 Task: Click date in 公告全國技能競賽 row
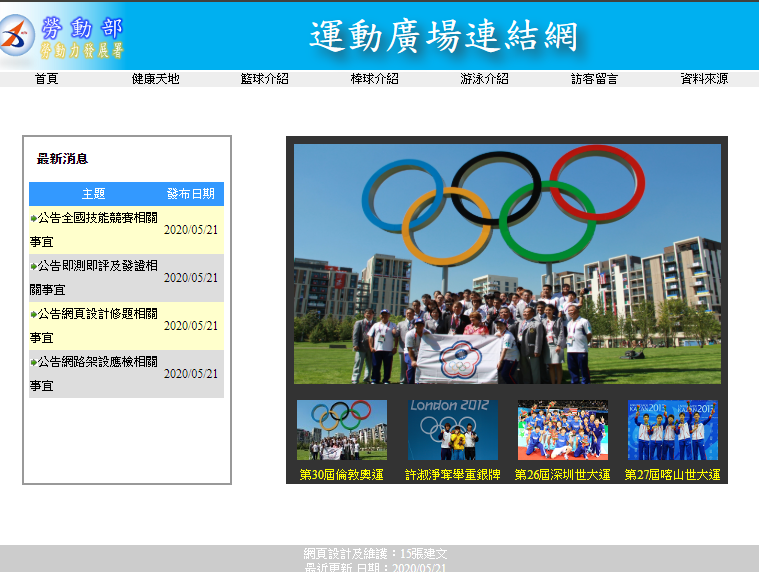191,230
